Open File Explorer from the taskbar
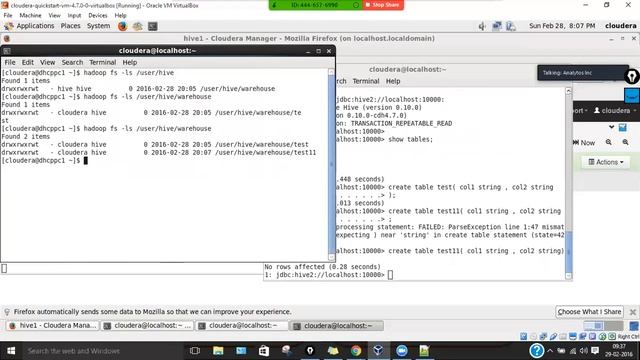The image size is (640, 360). (x=218, y=351)
